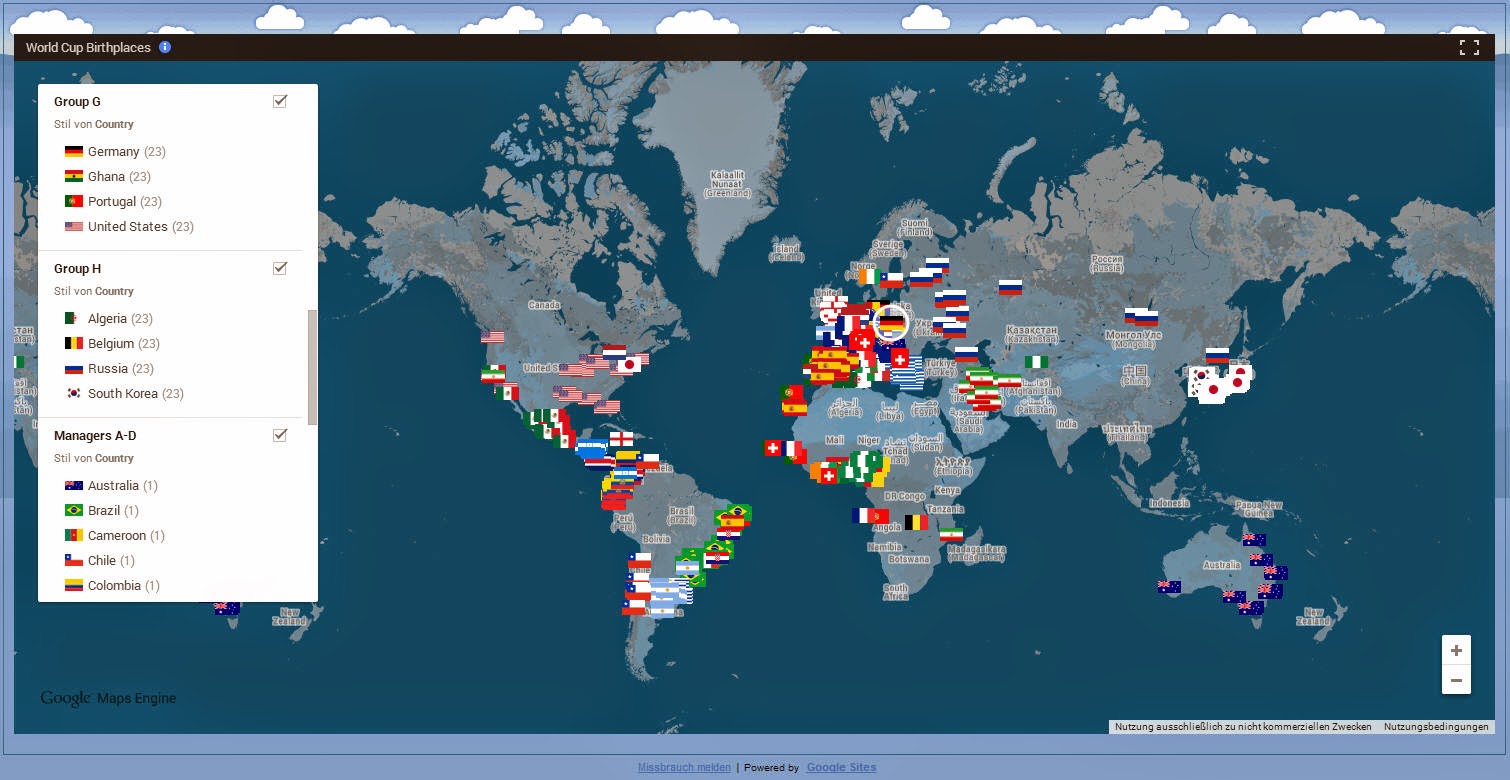Click the Swiss flag marker off West Africa's coast
This screenshot has width=1510, height=780.
click(773, 448)
